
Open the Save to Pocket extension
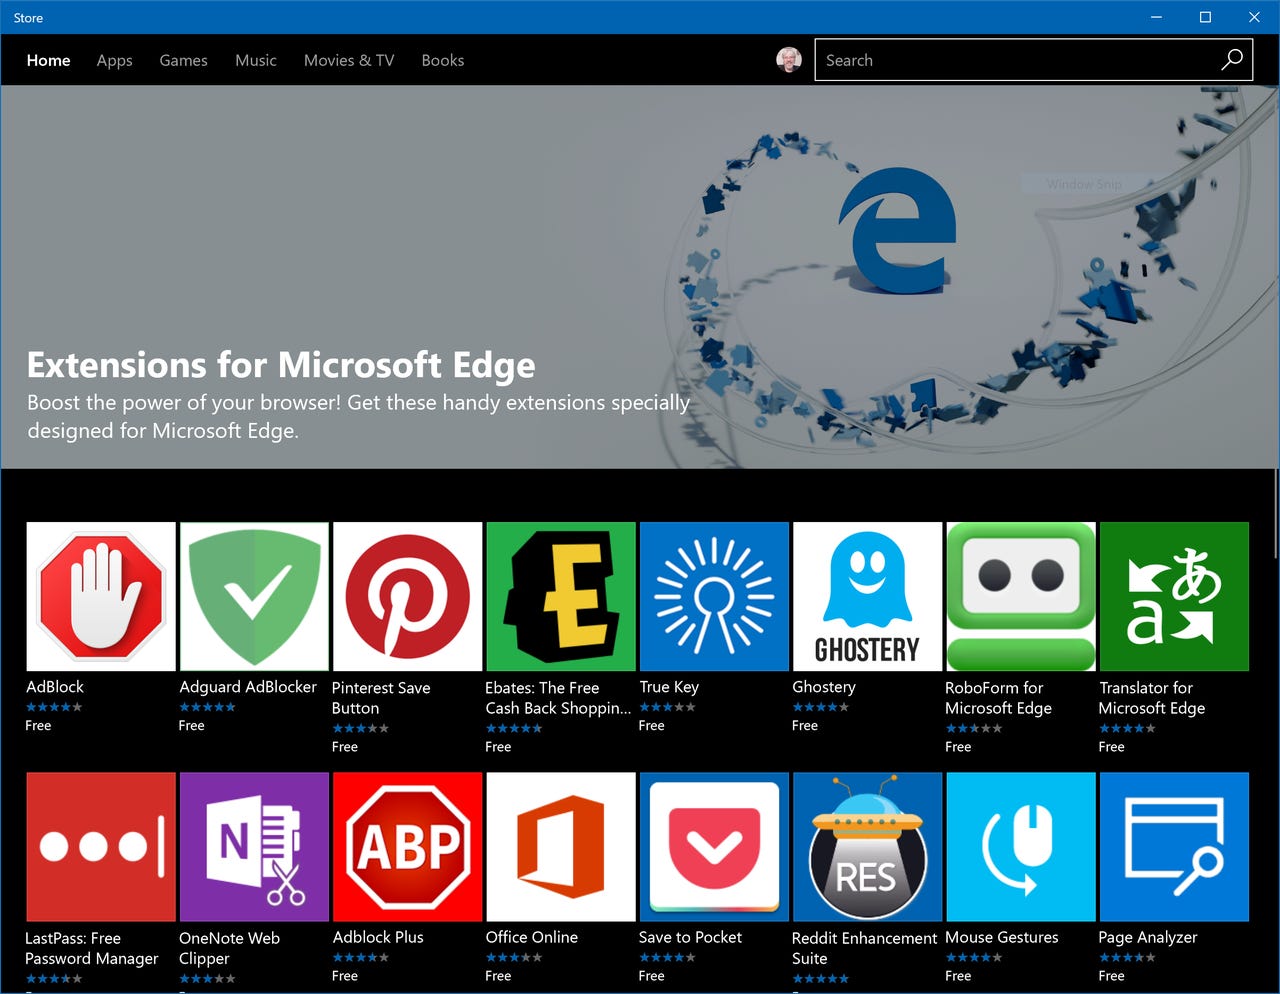[x=713, y=845]
